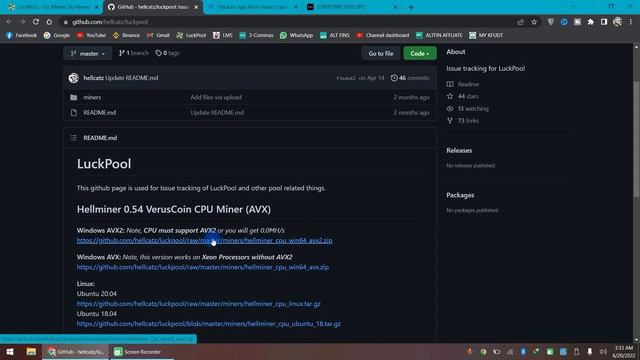Image resolution: width=640 pixels, height=360 pixels.
Task: Open the Windows Start menu
Action: pyautogui.click(x=10, y=352)
